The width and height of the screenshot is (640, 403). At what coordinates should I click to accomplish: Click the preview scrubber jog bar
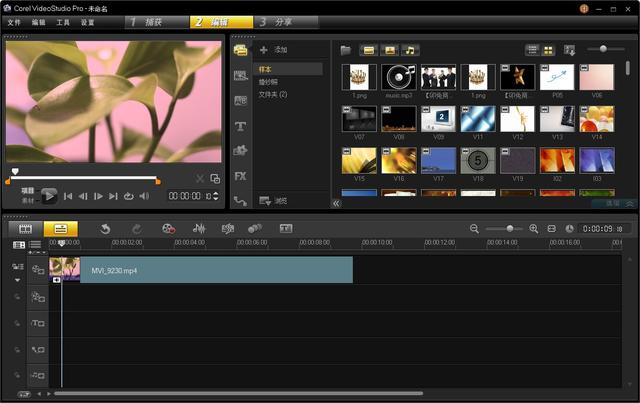[x=84, y=178]
